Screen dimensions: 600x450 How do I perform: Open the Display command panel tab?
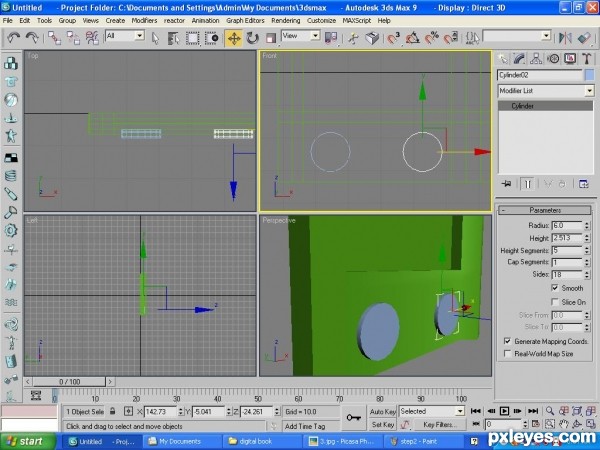570,59
